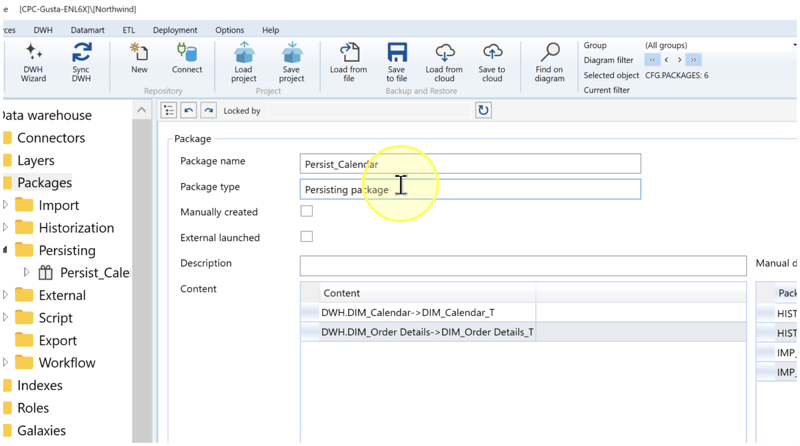This screenshot has width=800, height=446.
Task: Open the DWH menu
Action: click(x=43, y=30)
